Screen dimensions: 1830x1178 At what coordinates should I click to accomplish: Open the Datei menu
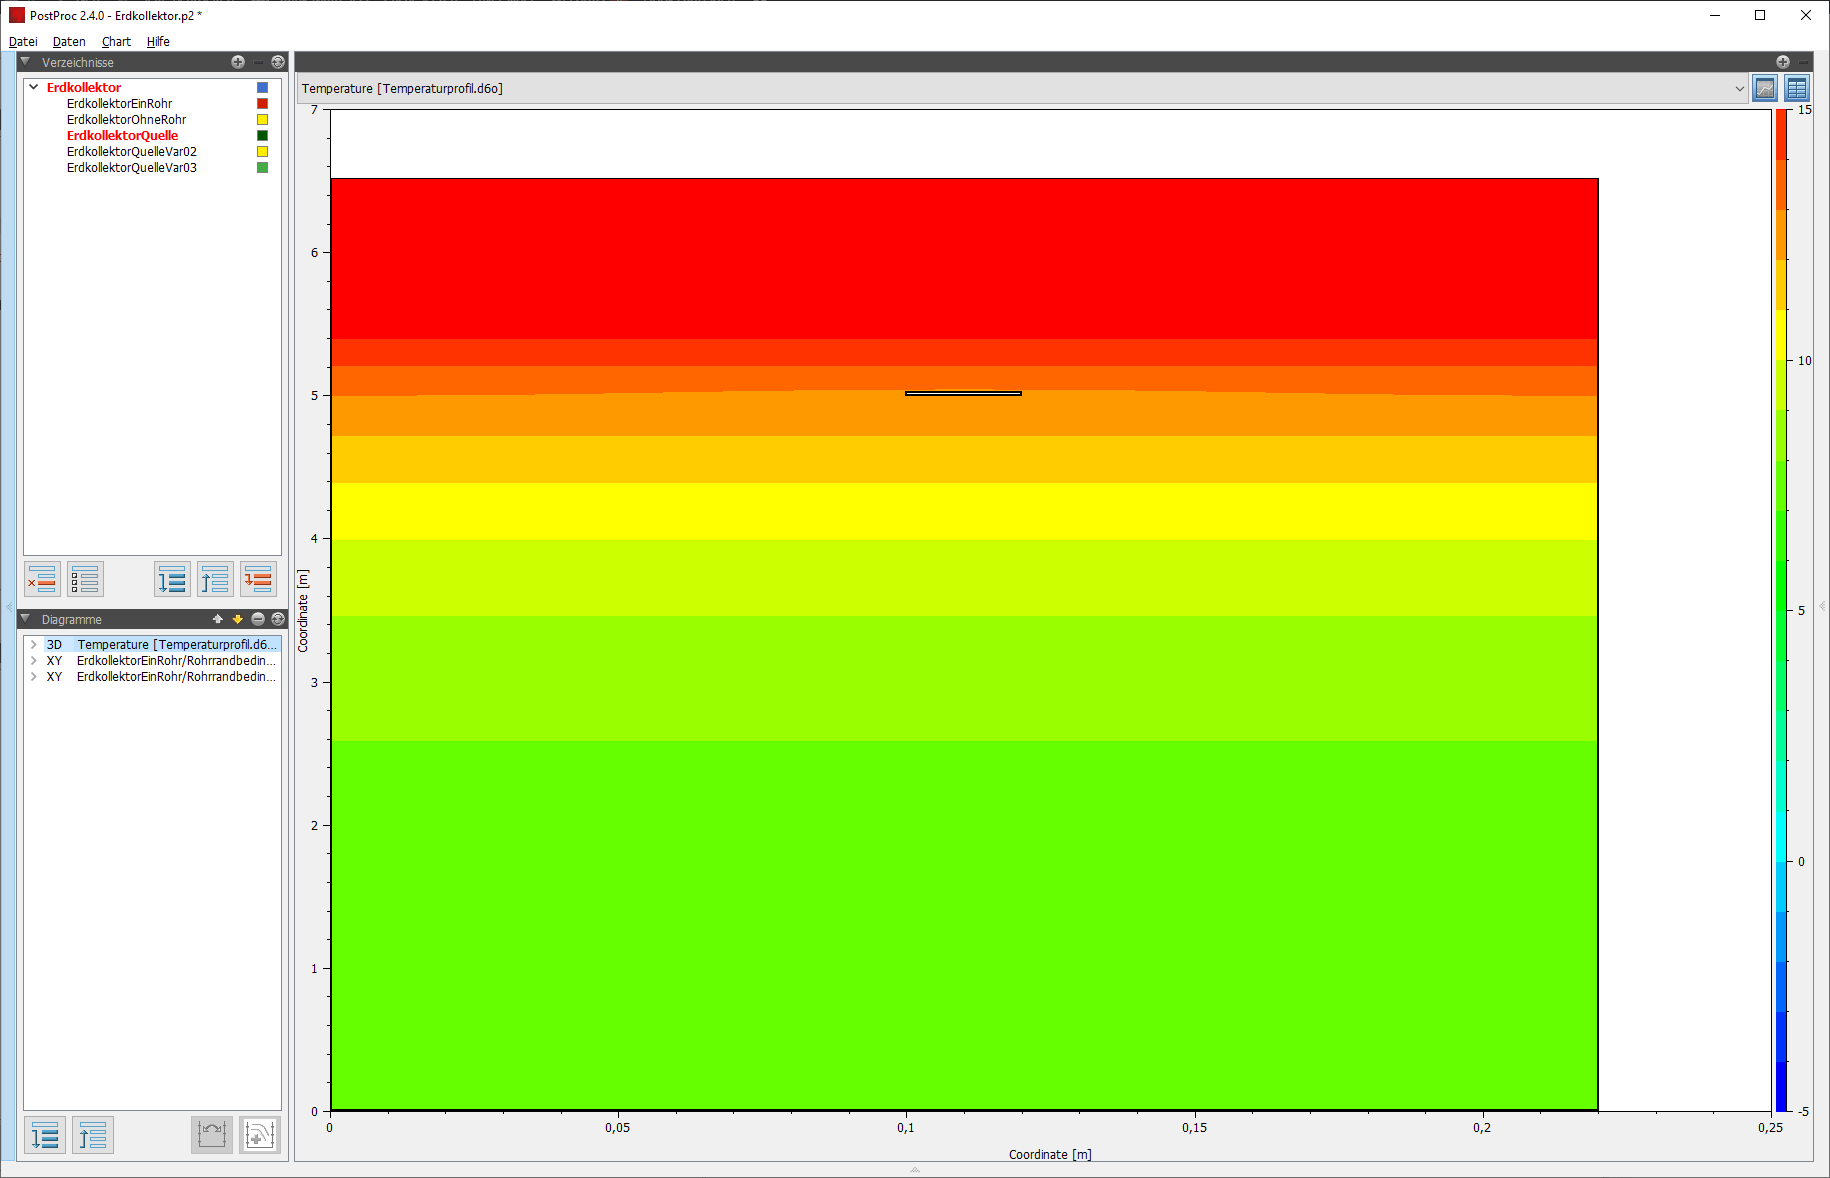(x=23, y=41)
